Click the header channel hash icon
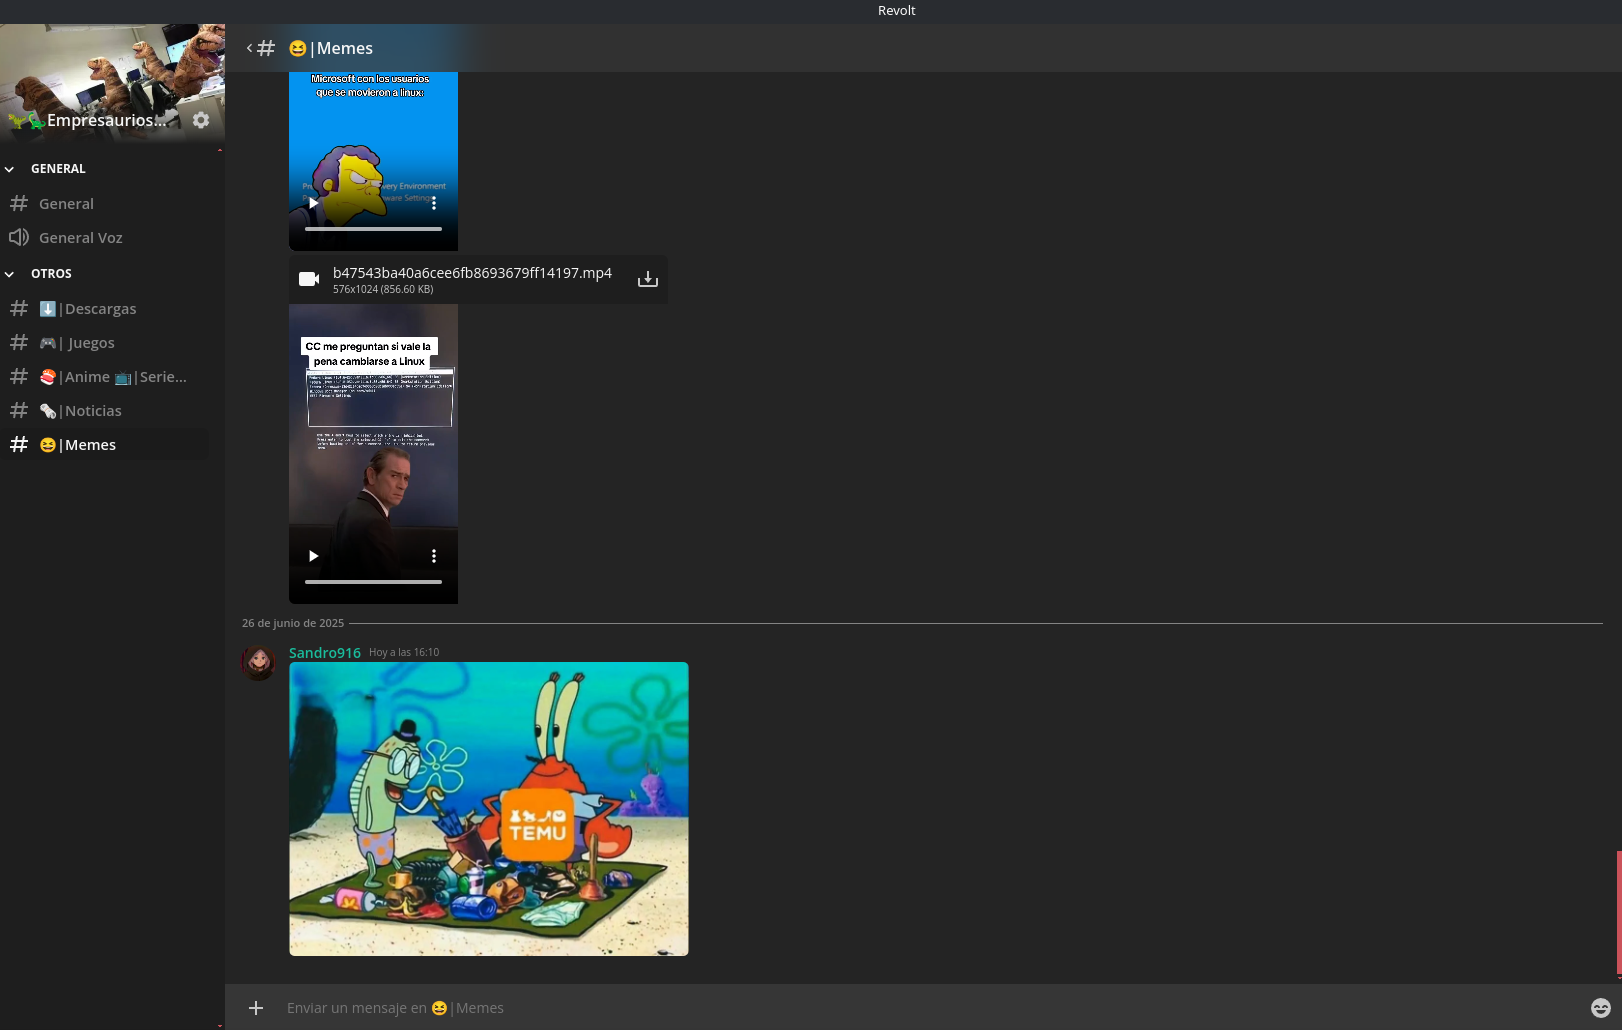1622x1030 pixels. [x=266, y=48]
